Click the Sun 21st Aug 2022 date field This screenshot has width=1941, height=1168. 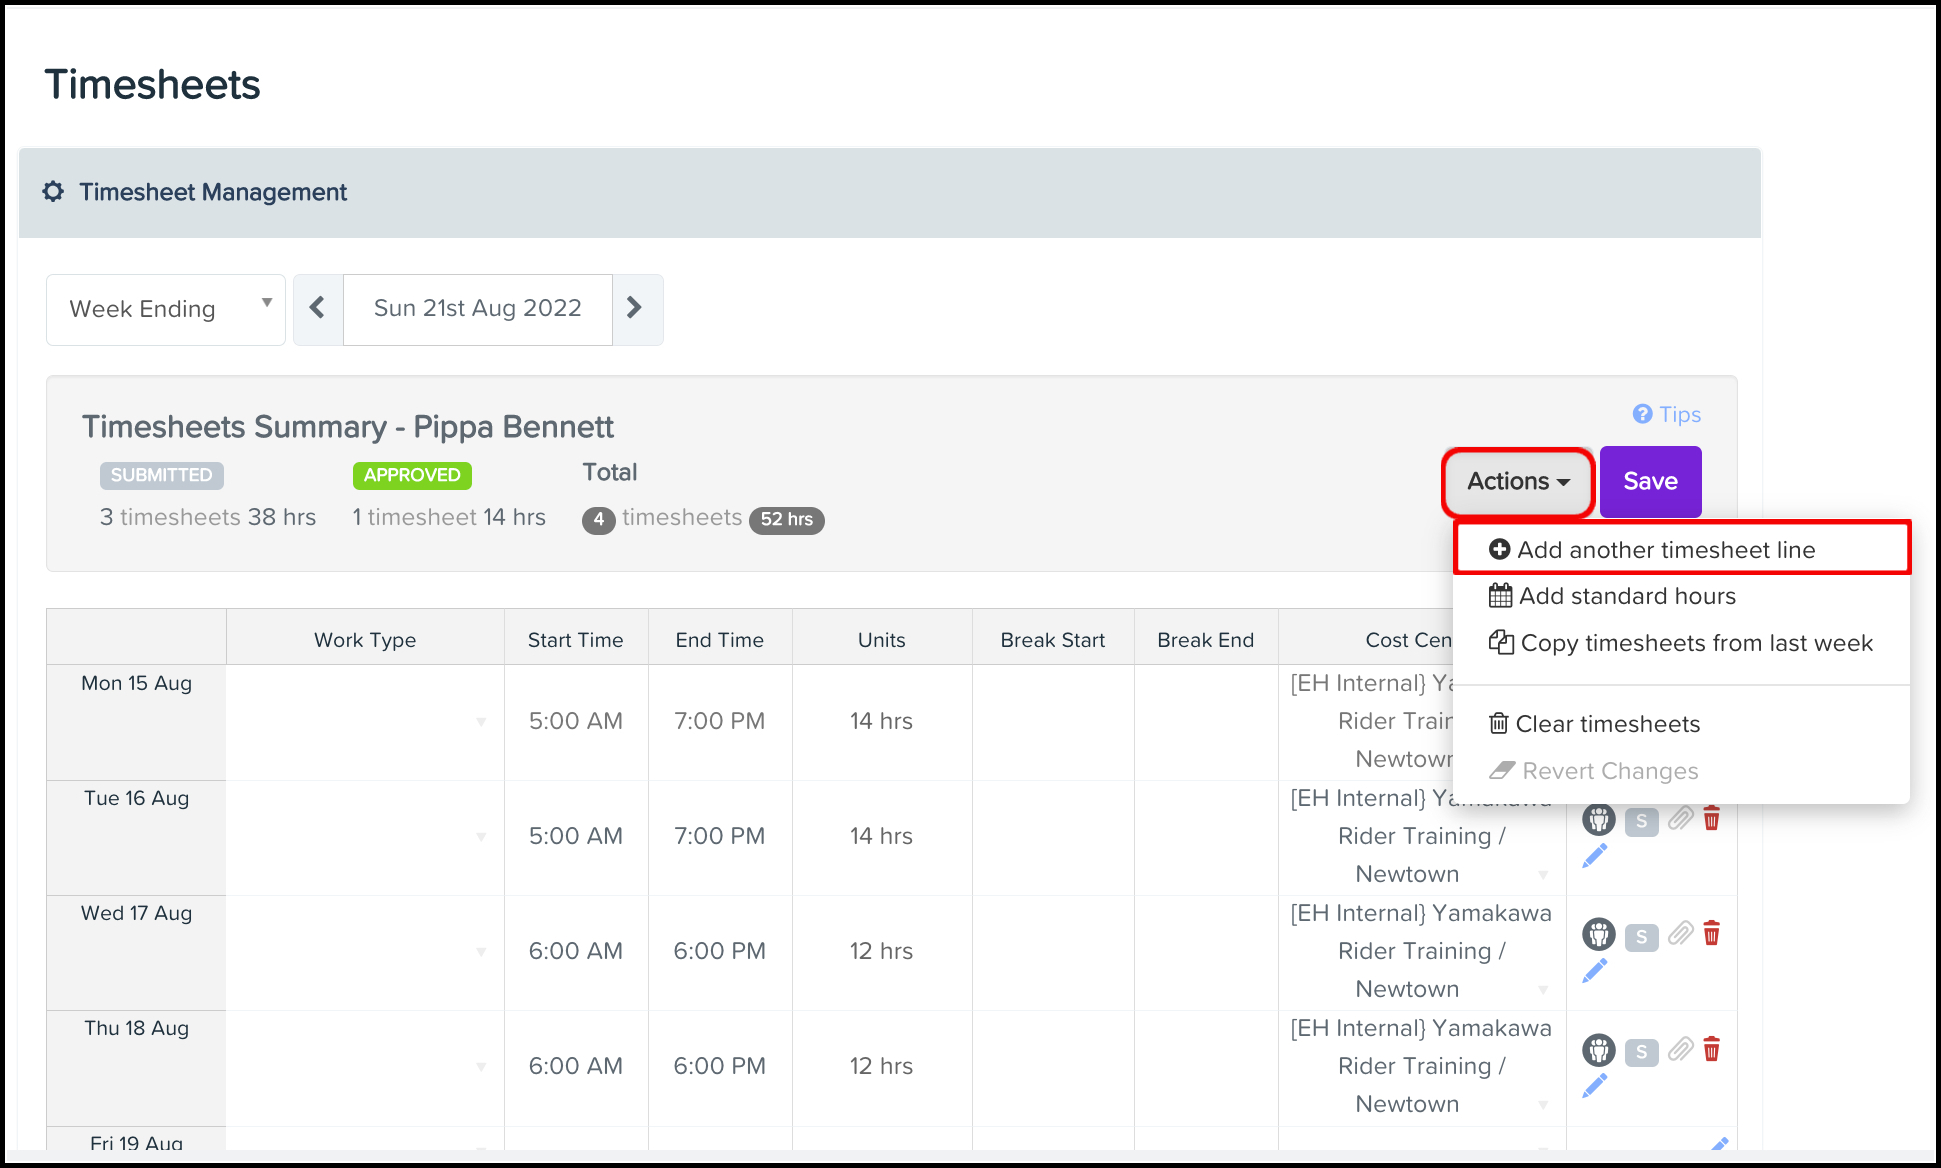478,309
